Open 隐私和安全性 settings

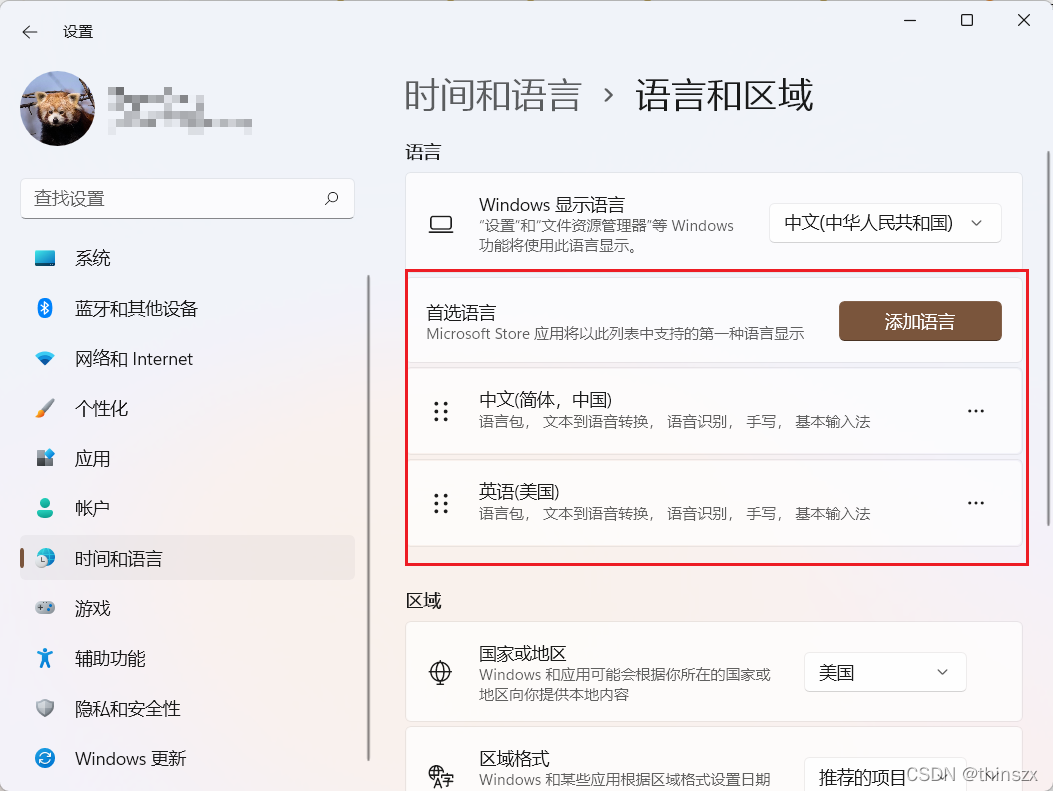[x=187, y=708]
